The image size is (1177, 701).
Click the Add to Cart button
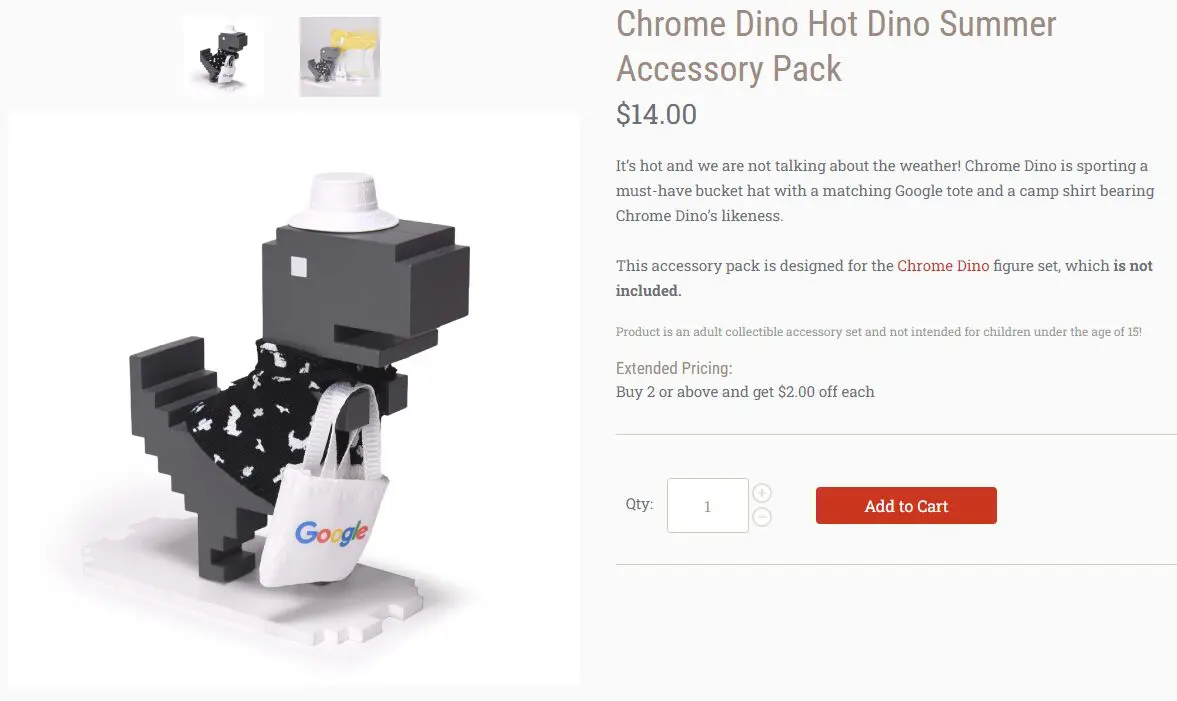pos(906,506)
